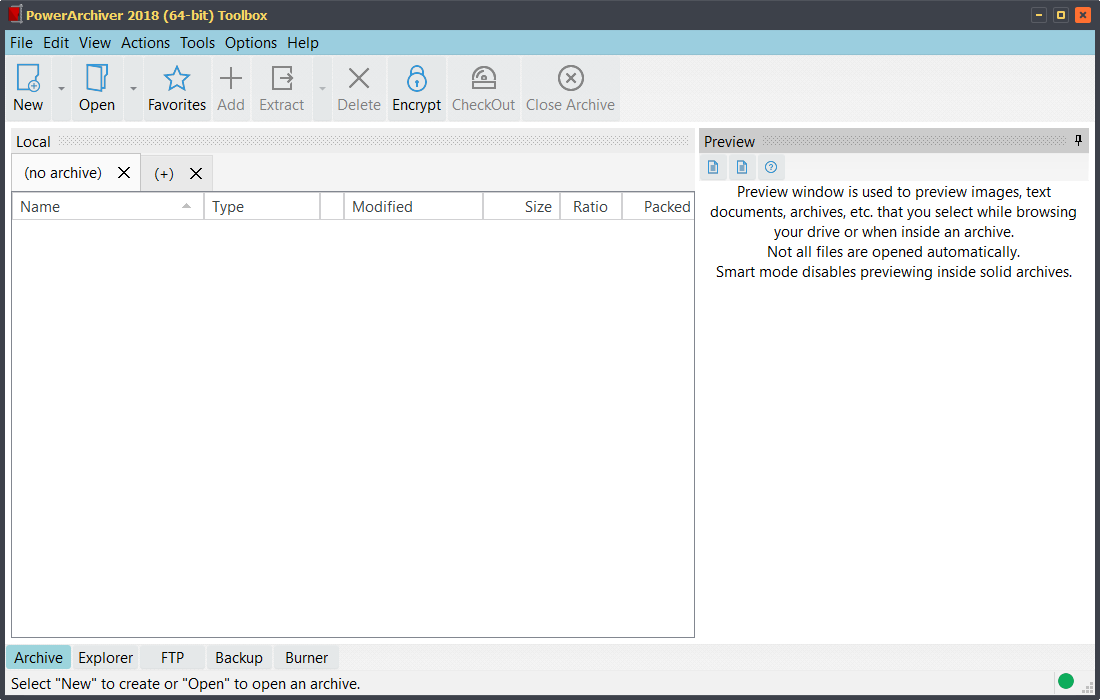Toggle the Preview panel pin
This screenshot has height=700, width=1100.
[1078, 140]
